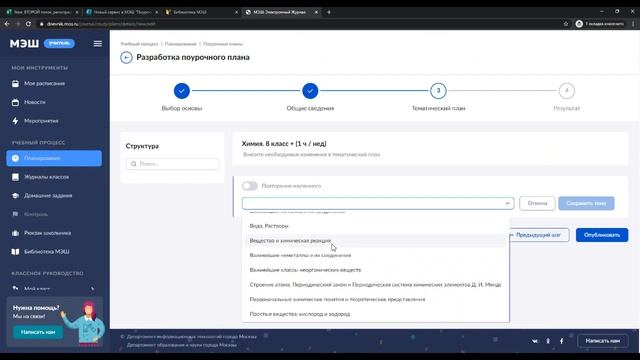Click the magnifier icon in Структура search
This screenshot has height=360, width=640.
pyautogui.click(x=133, y=164)
